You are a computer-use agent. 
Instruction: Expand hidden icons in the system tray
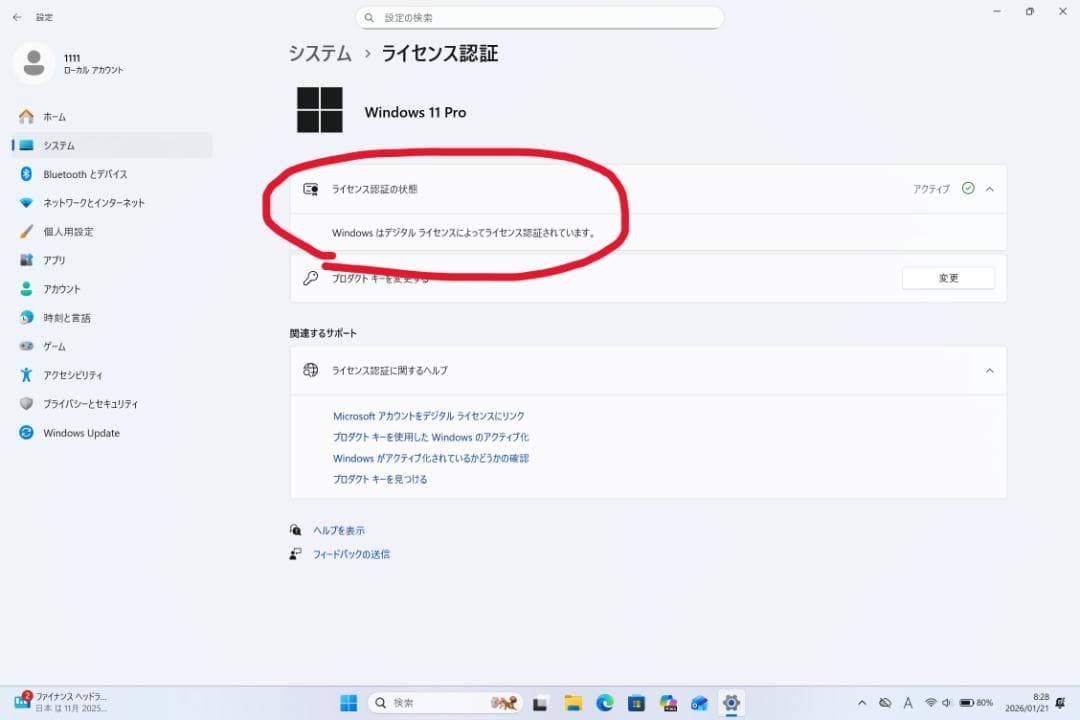[x=862, y=703]
